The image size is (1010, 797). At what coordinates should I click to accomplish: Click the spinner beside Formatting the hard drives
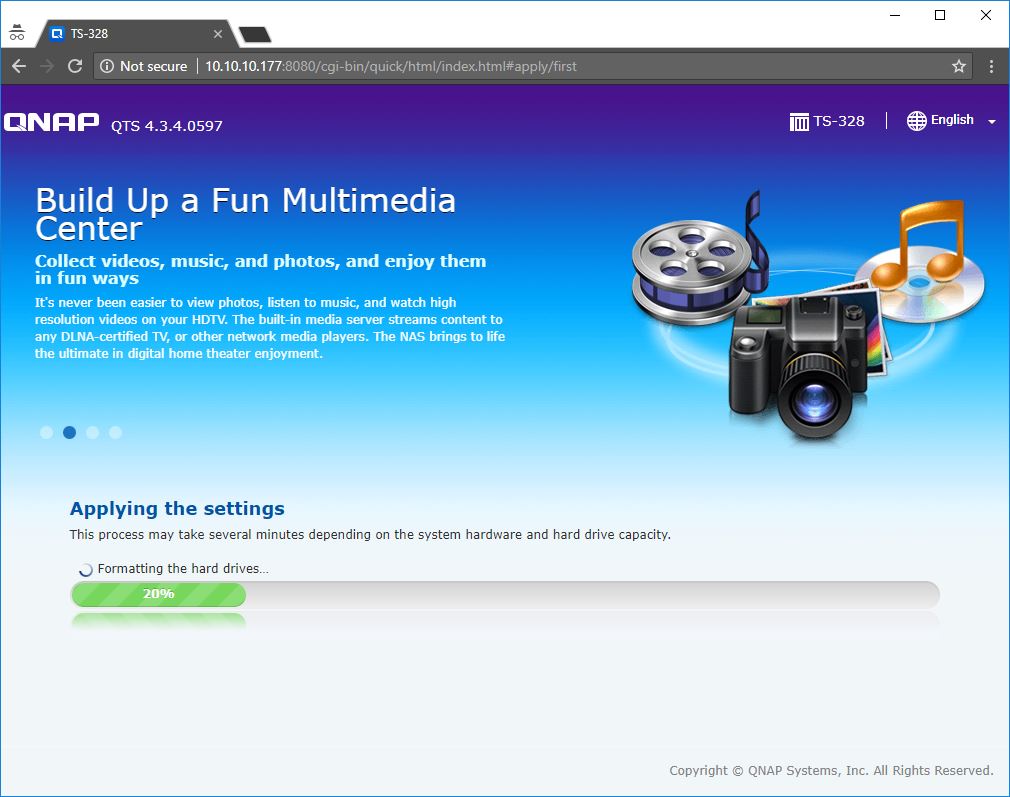click(86, 570)
